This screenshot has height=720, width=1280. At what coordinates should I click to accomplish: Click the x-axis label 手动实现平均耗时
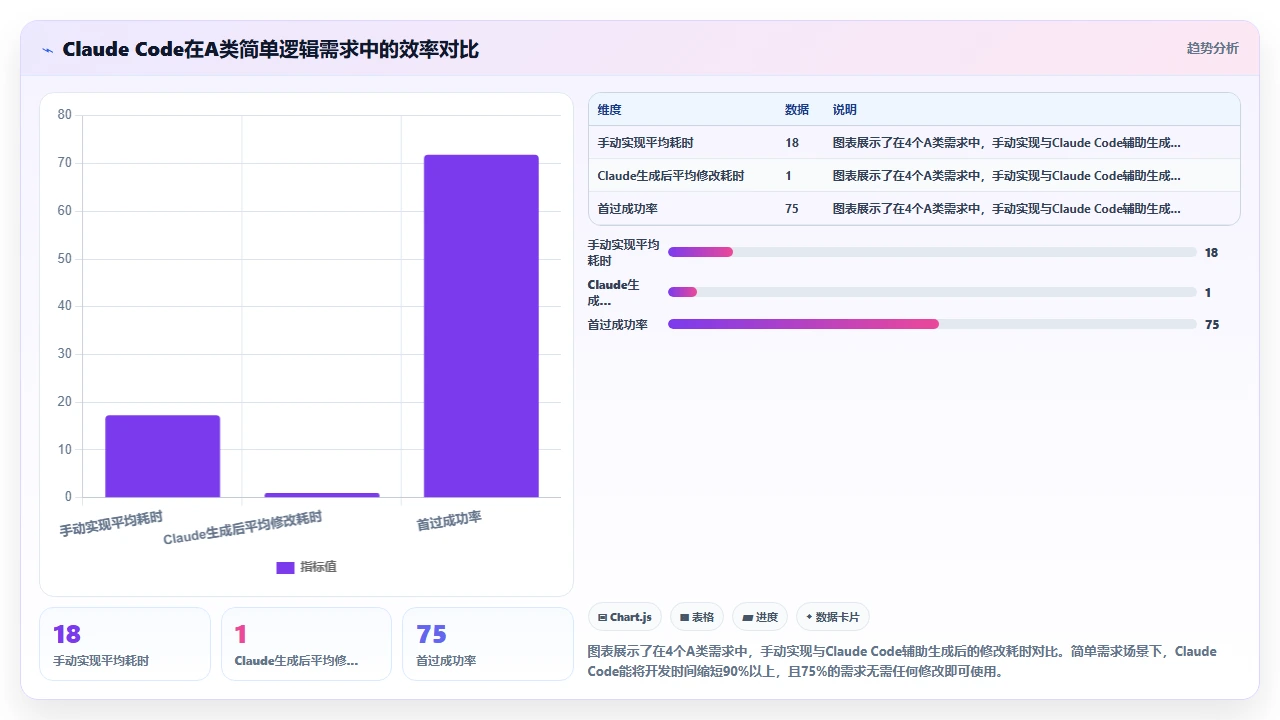111,523
